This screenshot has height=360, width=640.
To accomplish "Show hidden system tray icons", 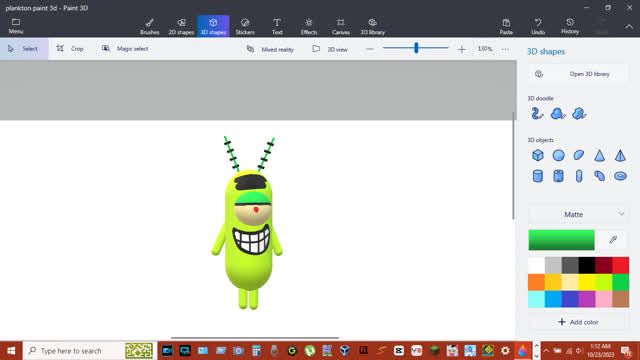I will tap(546, 351).
